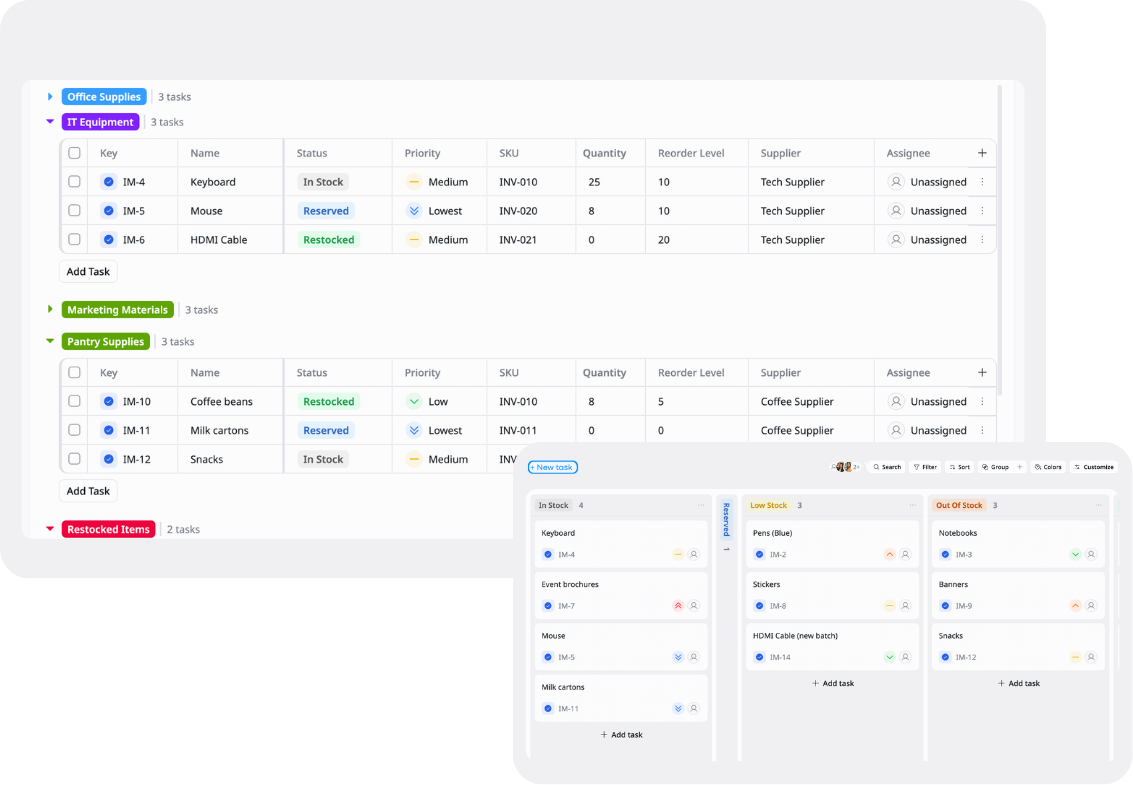Click priority icon on Pens (Blue) card
The image size is (1133, 785).
click(889, 554)
